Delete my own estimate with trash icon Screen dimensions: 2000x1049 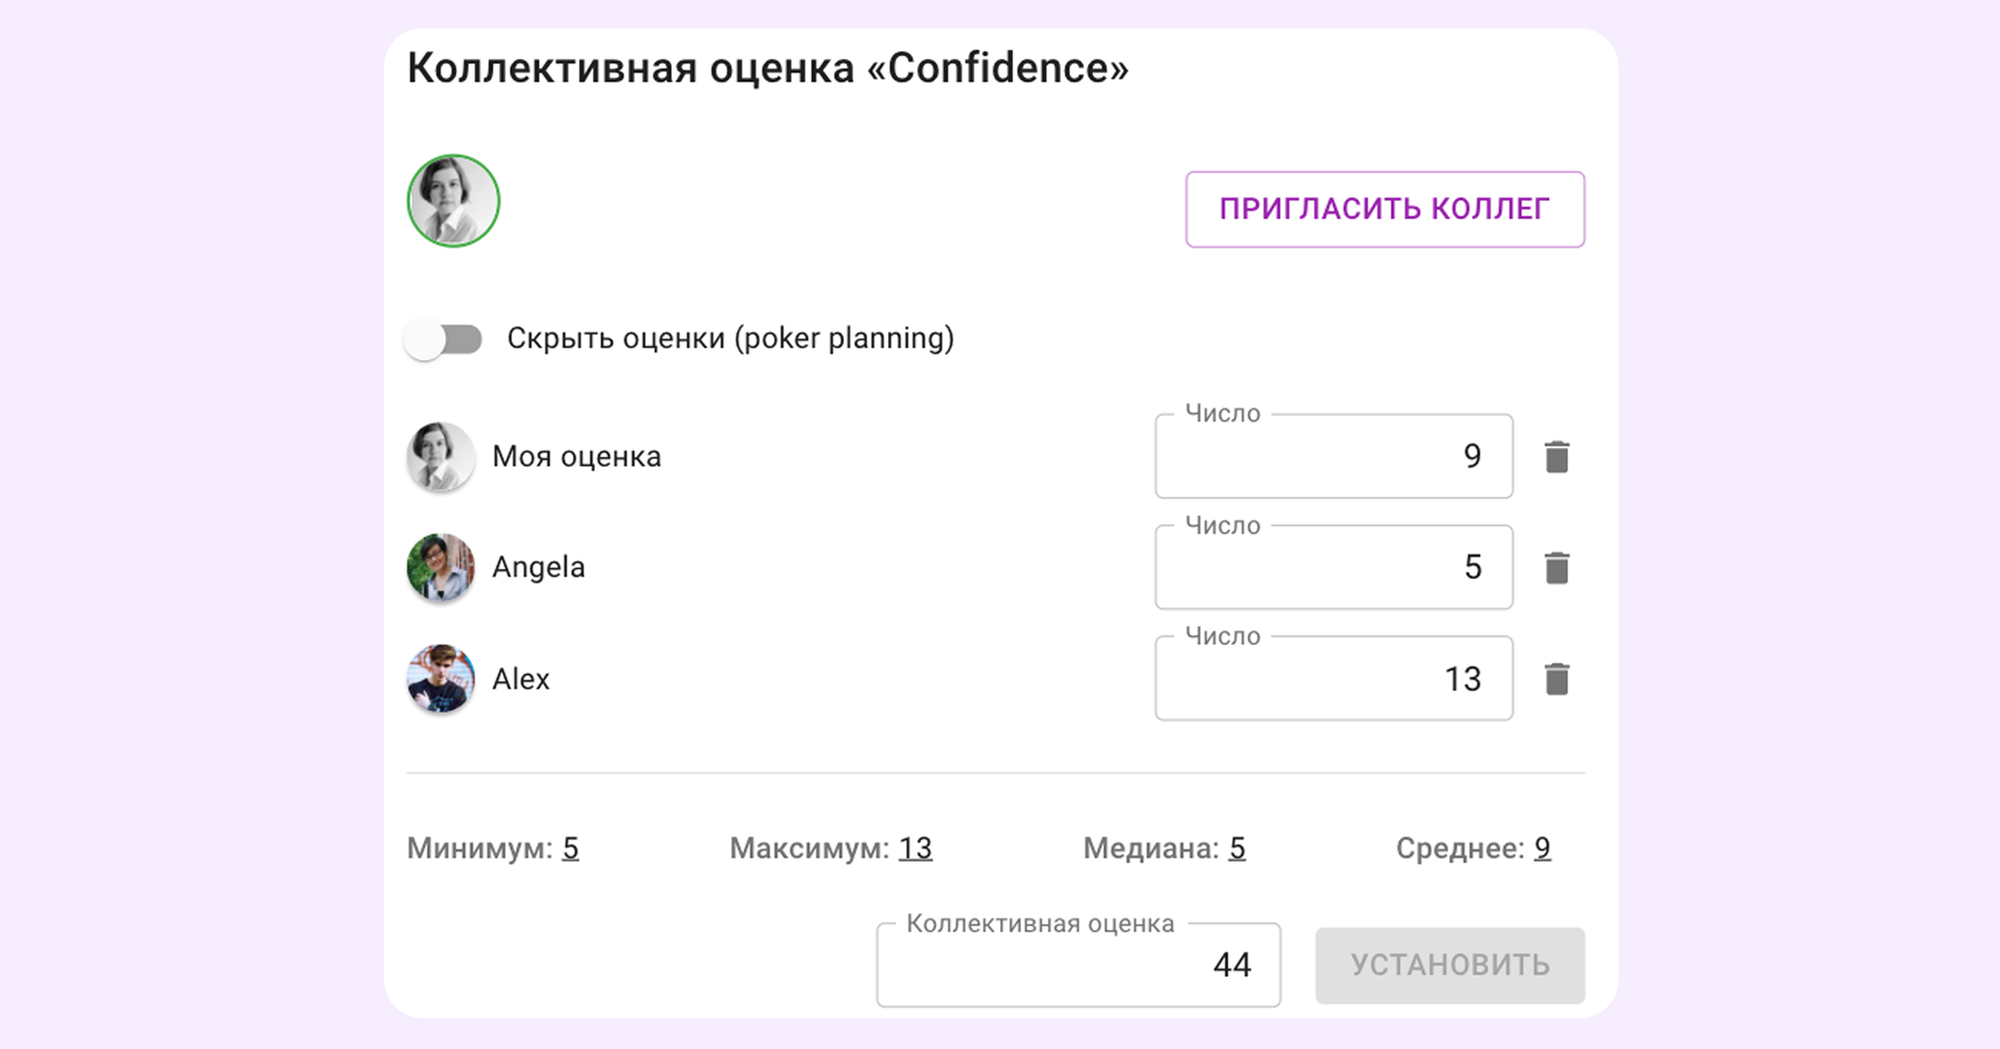[1556, 457]
